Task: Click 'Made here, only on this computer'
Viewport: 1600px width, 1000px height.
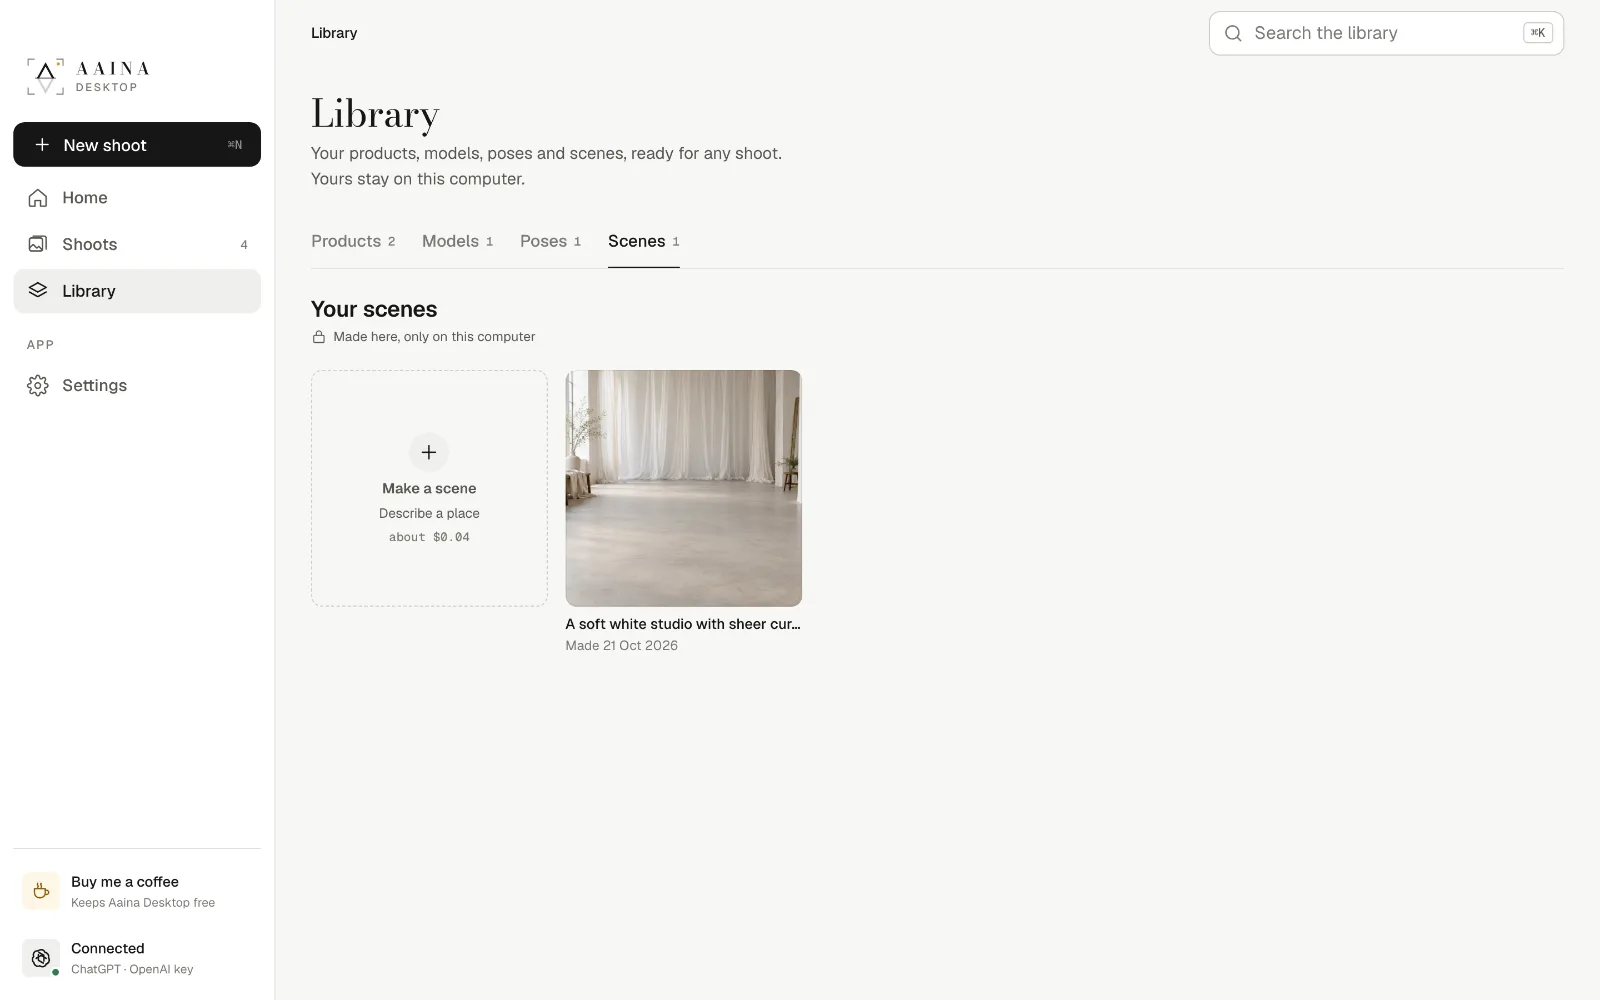Action: [x=434, y=337]
